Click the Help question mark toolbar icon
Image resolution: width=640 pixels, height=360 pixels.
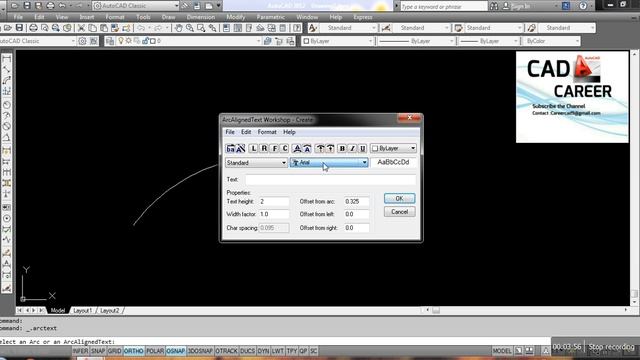[297, 28]
